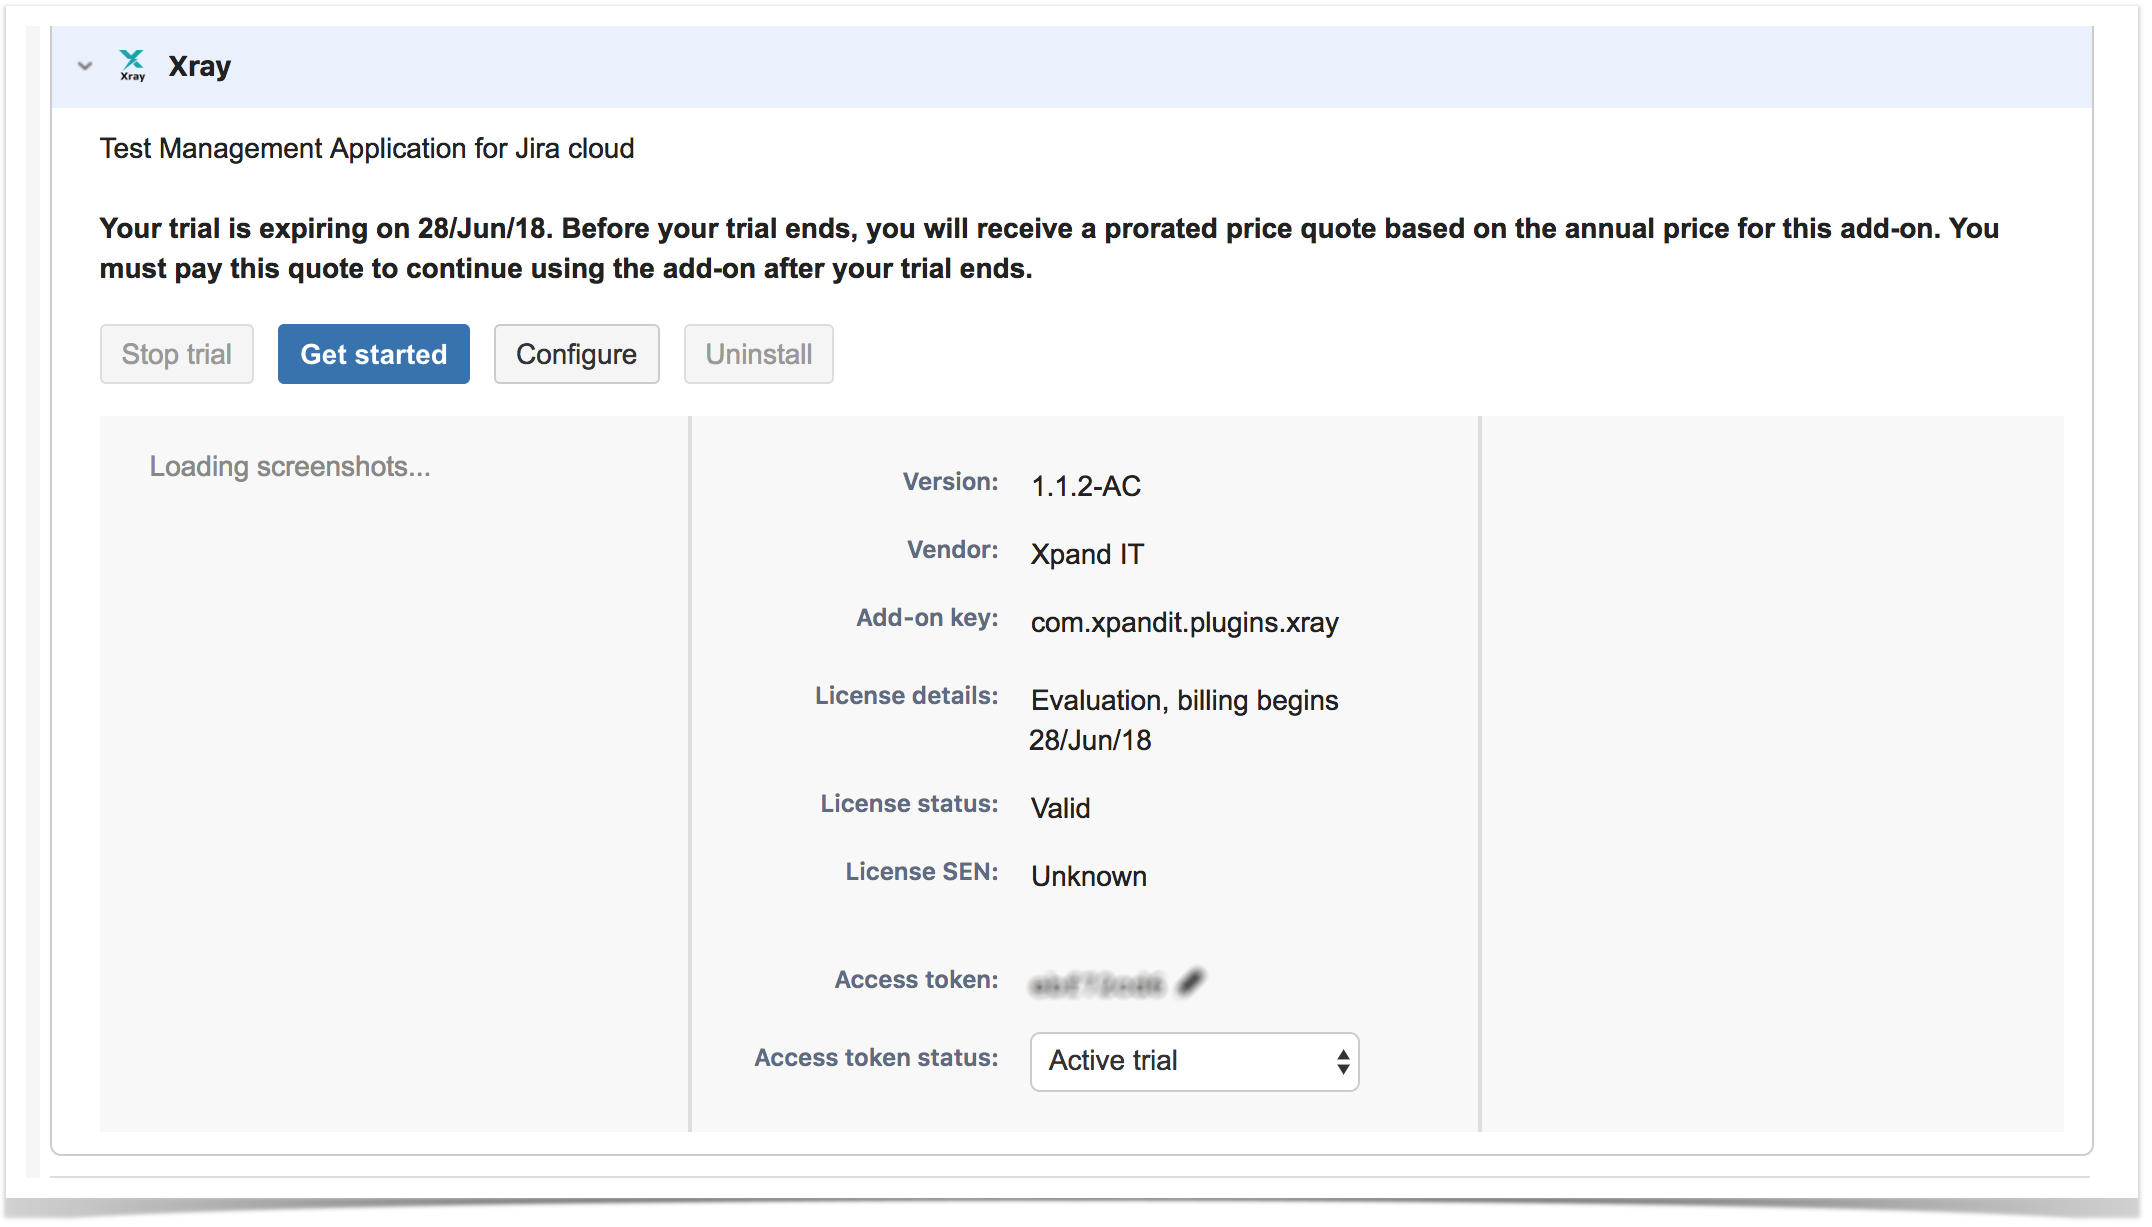Click the Vendor label
The image size is (2152, 1227).
(x=952, y=550)
